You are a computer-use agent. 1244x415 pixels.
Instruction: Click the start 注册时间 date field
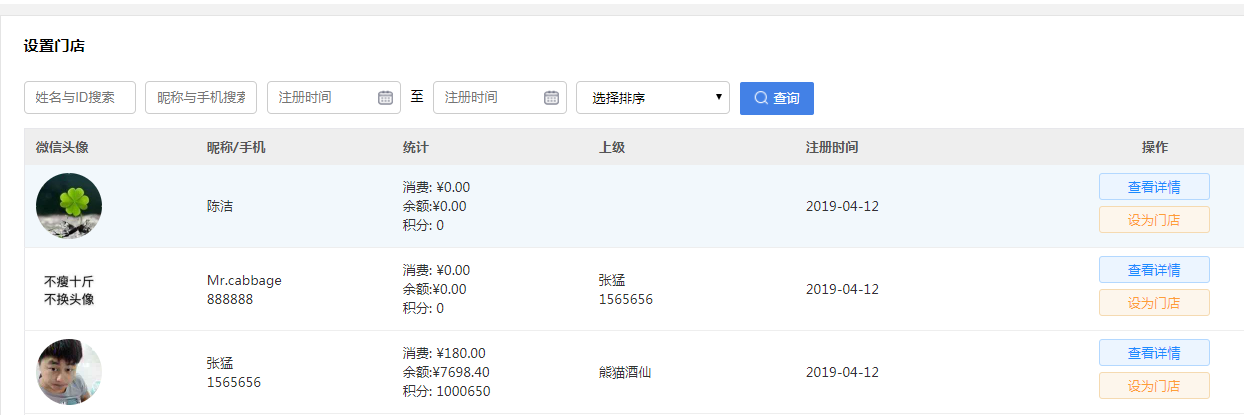[x=320, y=98]
